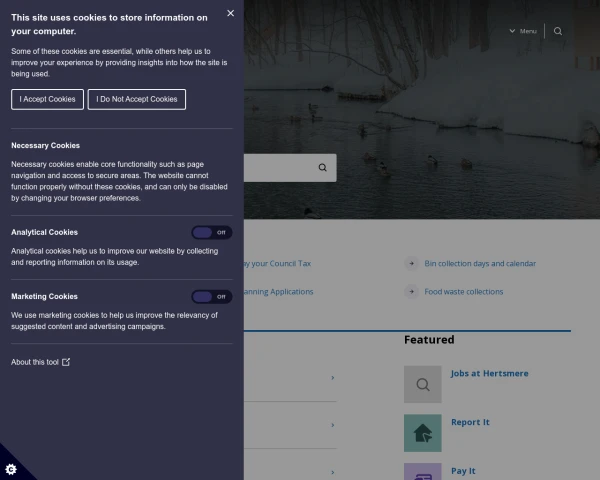600x480 pixels.
Task: Click the header search magnifier icon
Action: point(558,31)
